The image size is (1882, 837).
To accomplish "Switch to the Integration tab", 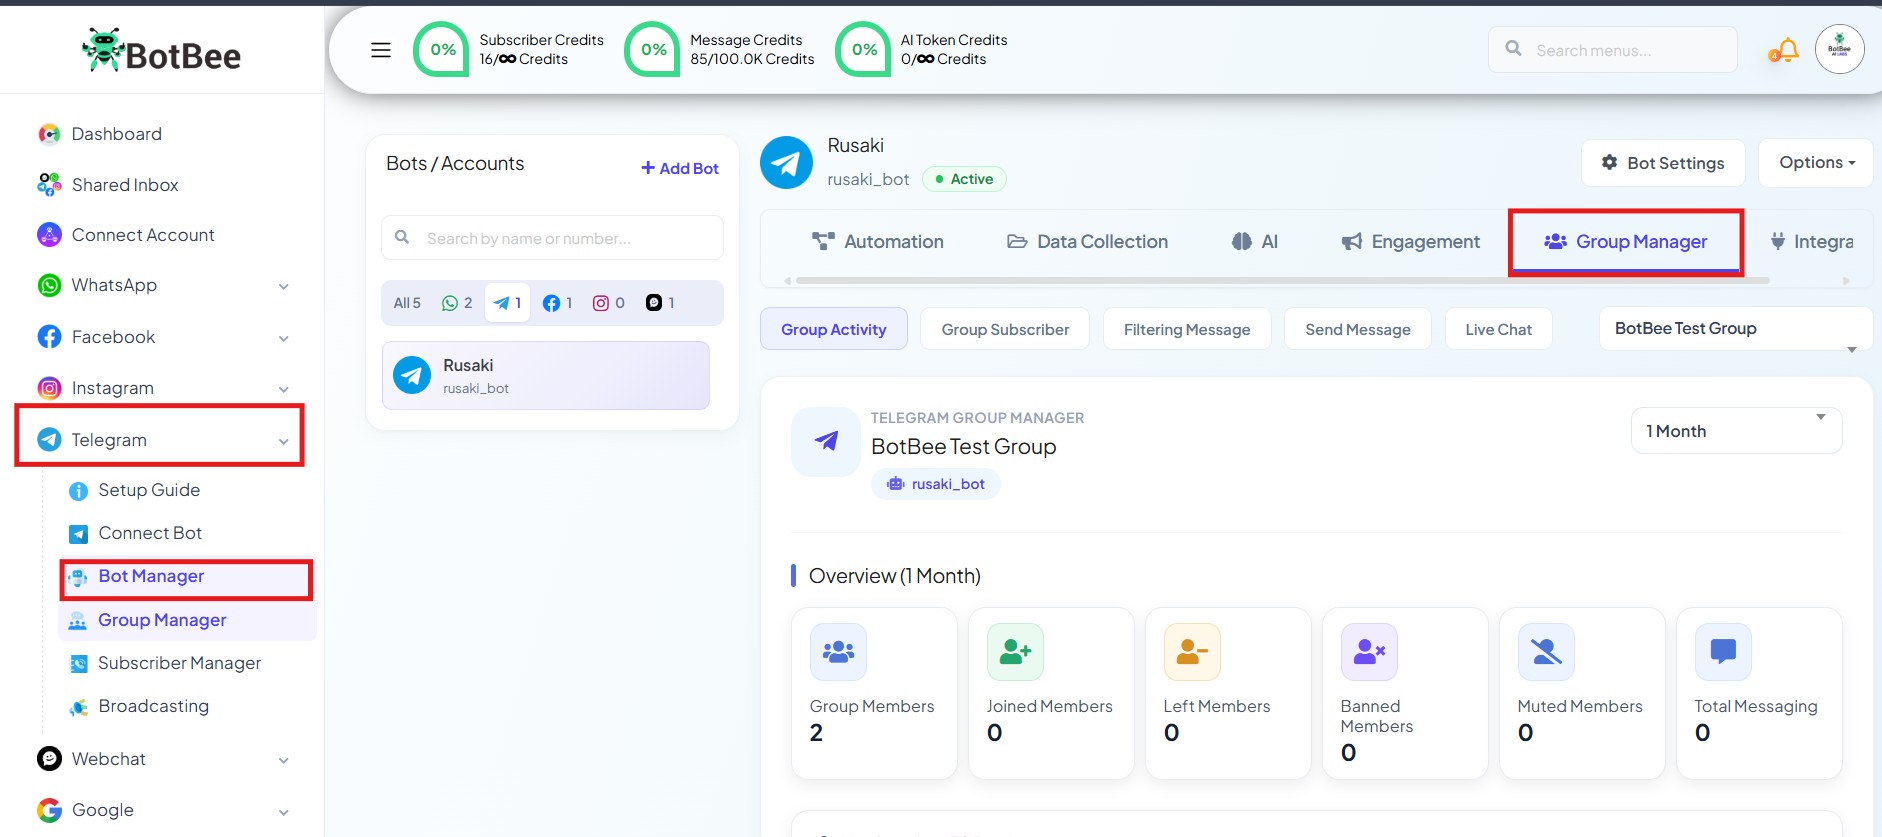I will (x=1811, y=242).
